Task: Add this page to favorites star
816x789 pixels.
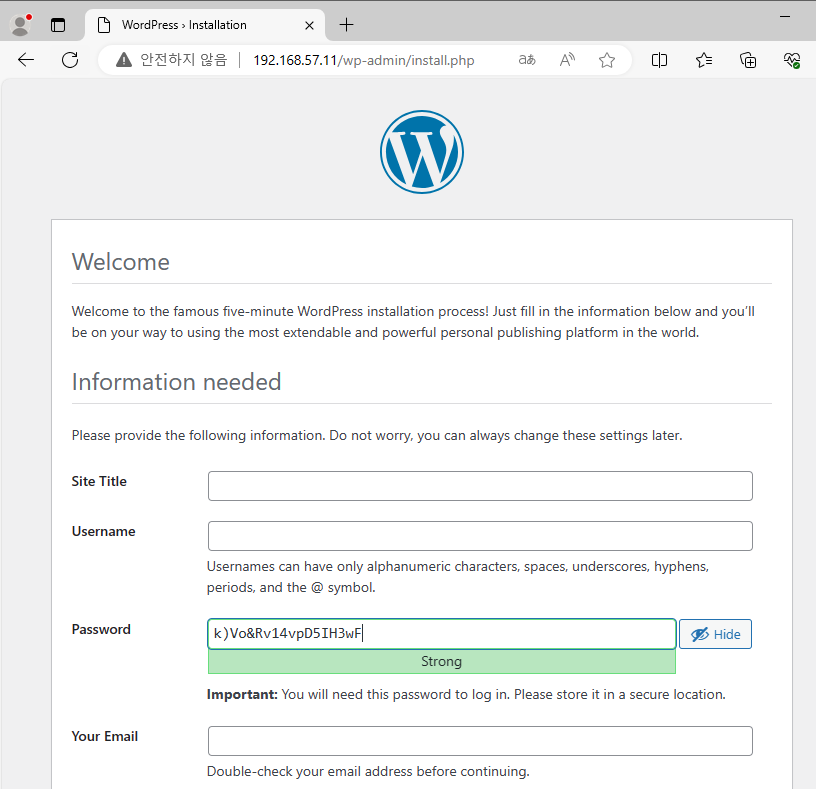Action: 607,60
